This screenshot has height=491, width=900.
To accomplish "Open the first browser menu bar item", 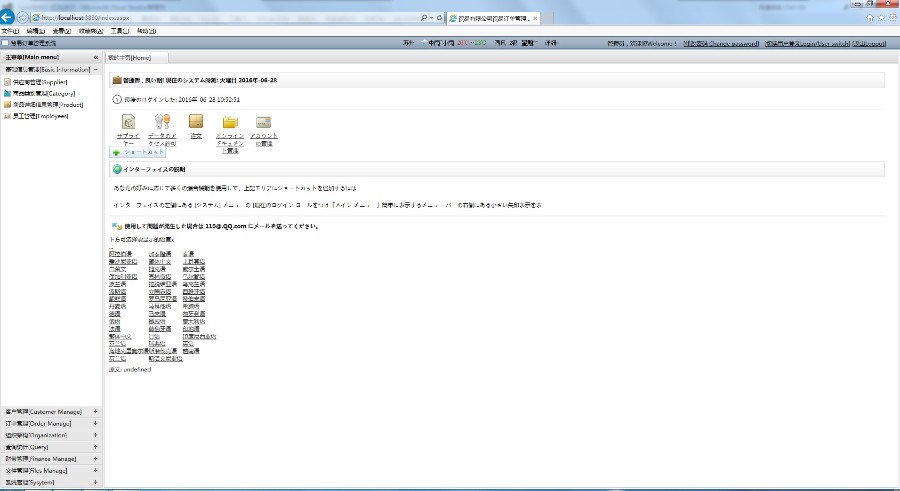I will pyautogui.click(x=10, y=31).
